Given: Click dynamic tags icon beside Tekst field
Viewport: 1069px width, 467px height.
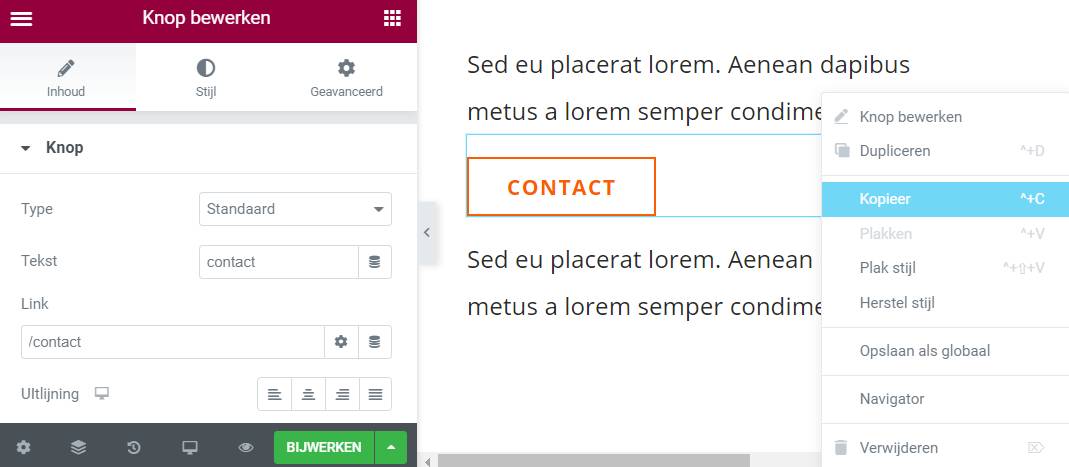Looking at the screenshot, I should click(375, 262).
